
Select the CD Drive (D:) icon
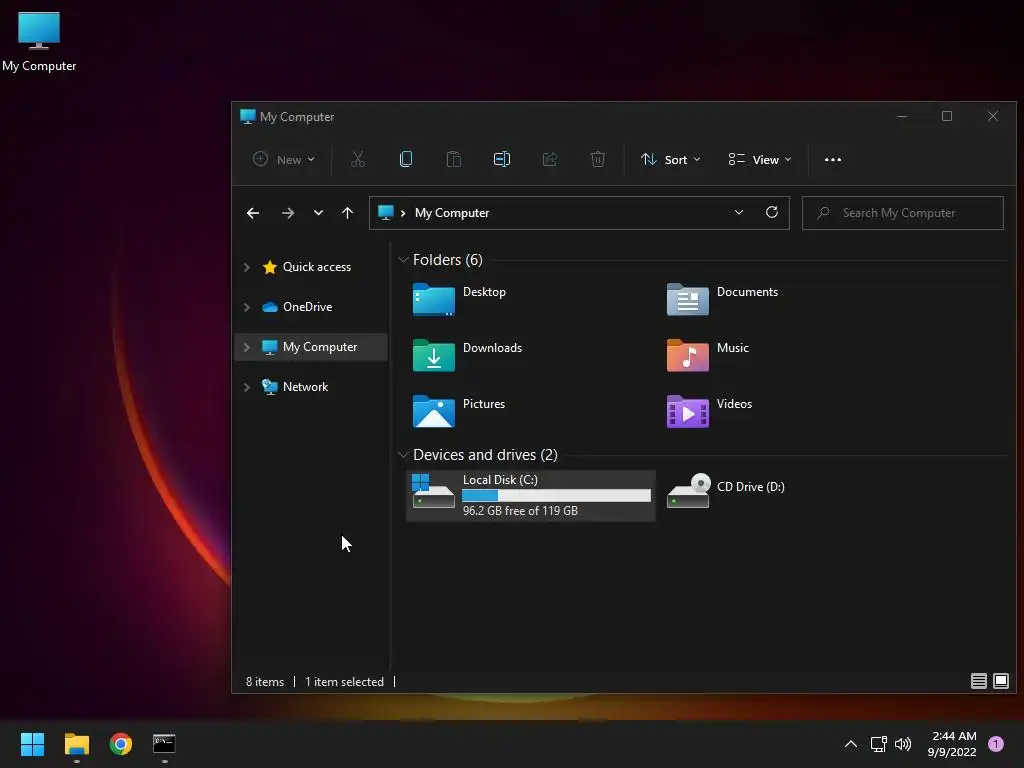coord(688,490)
